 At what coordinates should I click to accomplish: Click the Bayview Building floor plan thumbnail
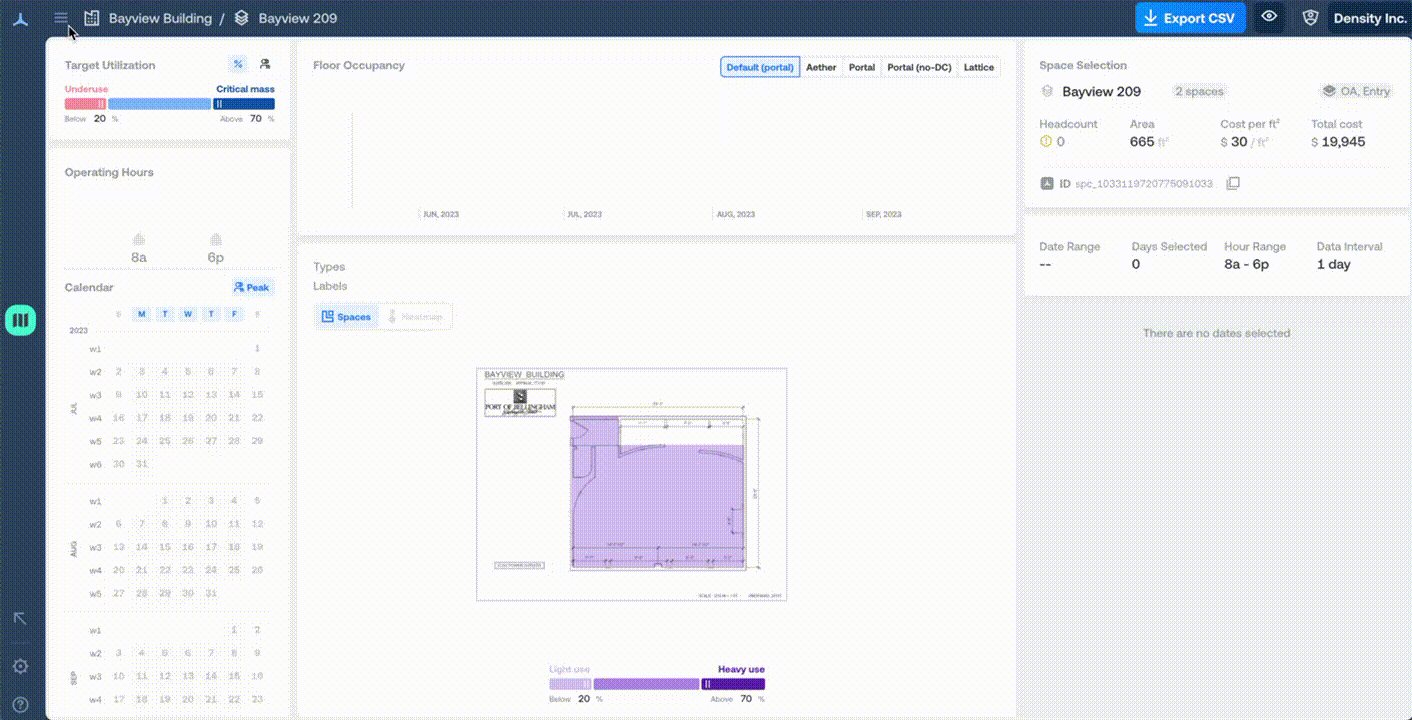click(631, 484)
